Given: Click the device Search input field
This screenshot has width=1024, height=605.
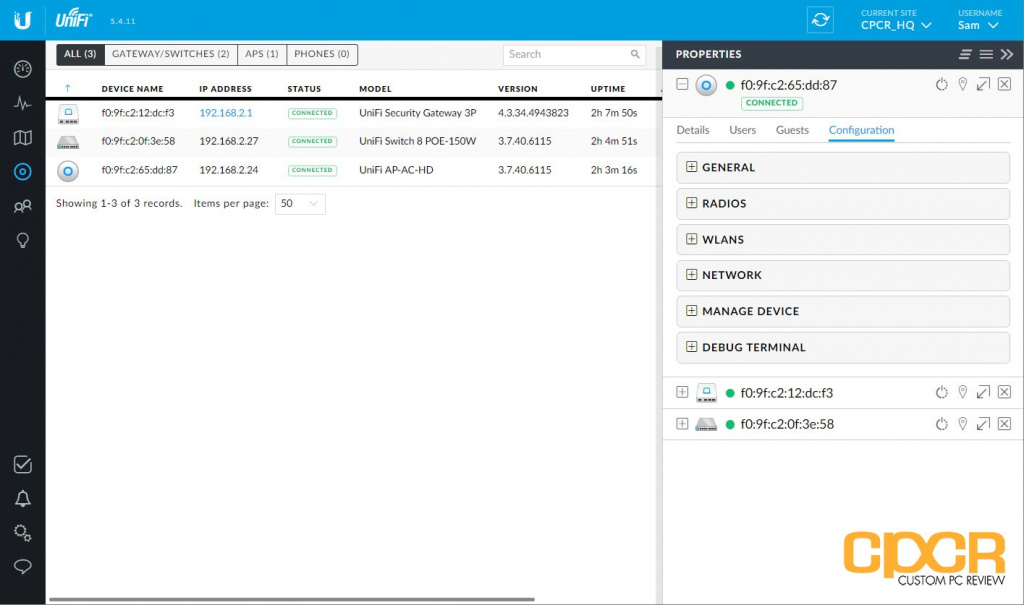Looking at the screenshot, I should tap(566, 54).
